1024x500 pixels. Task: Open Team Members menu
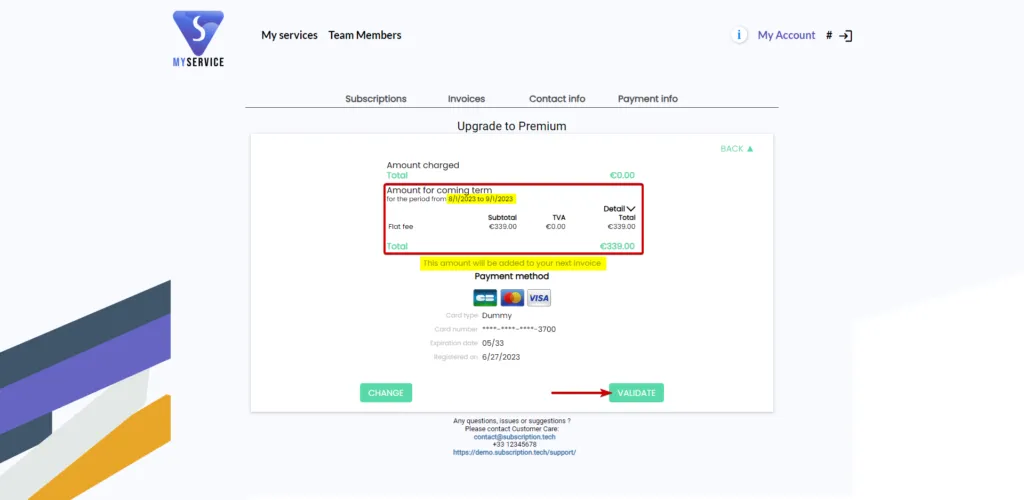click(x=364, y=35)
